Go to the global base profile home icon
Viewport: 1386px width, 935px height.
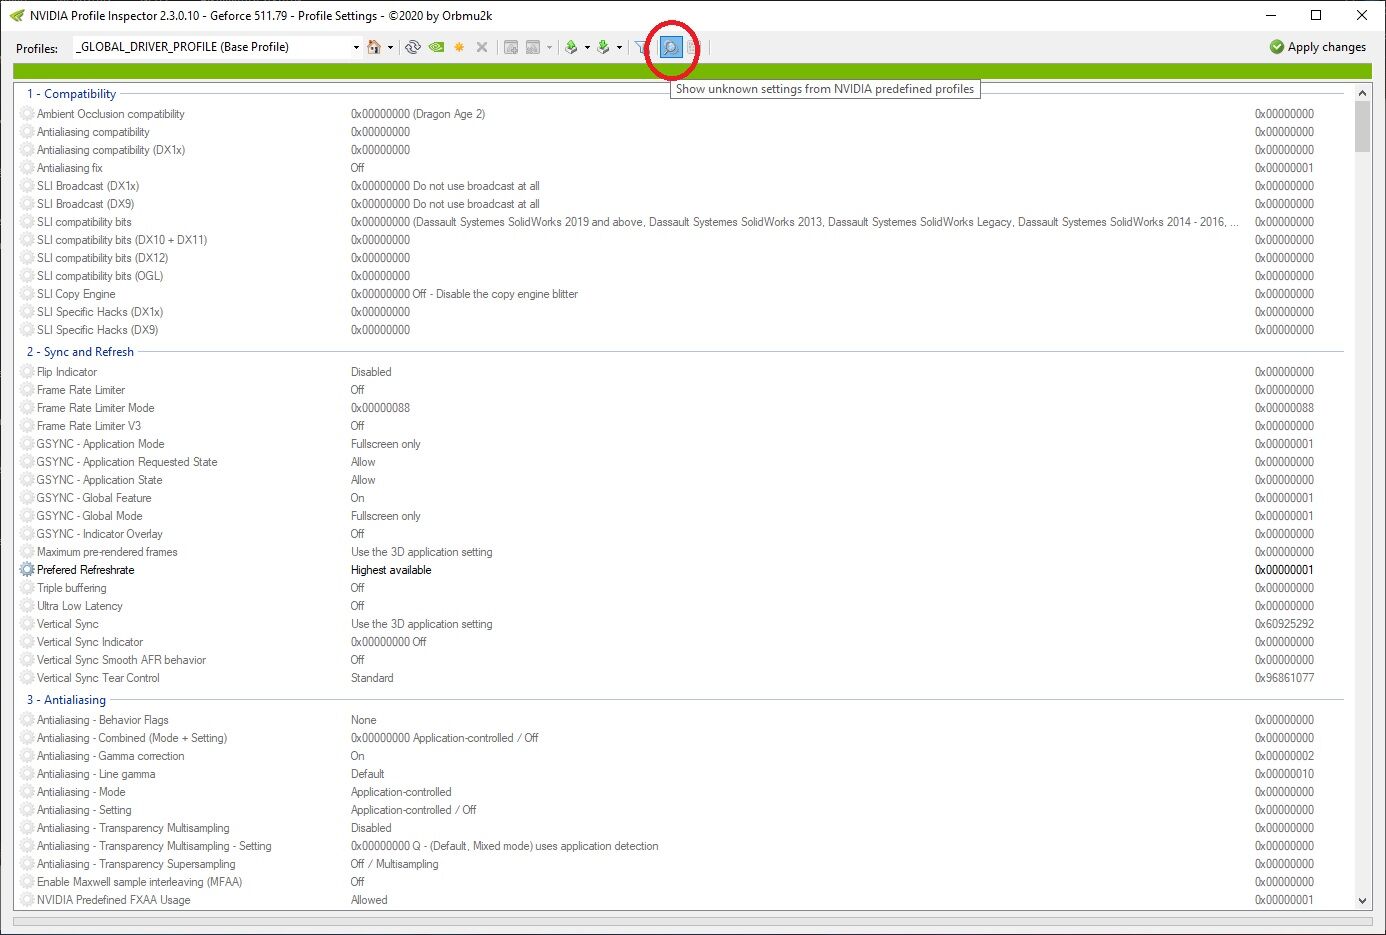(x=374, y=47)
